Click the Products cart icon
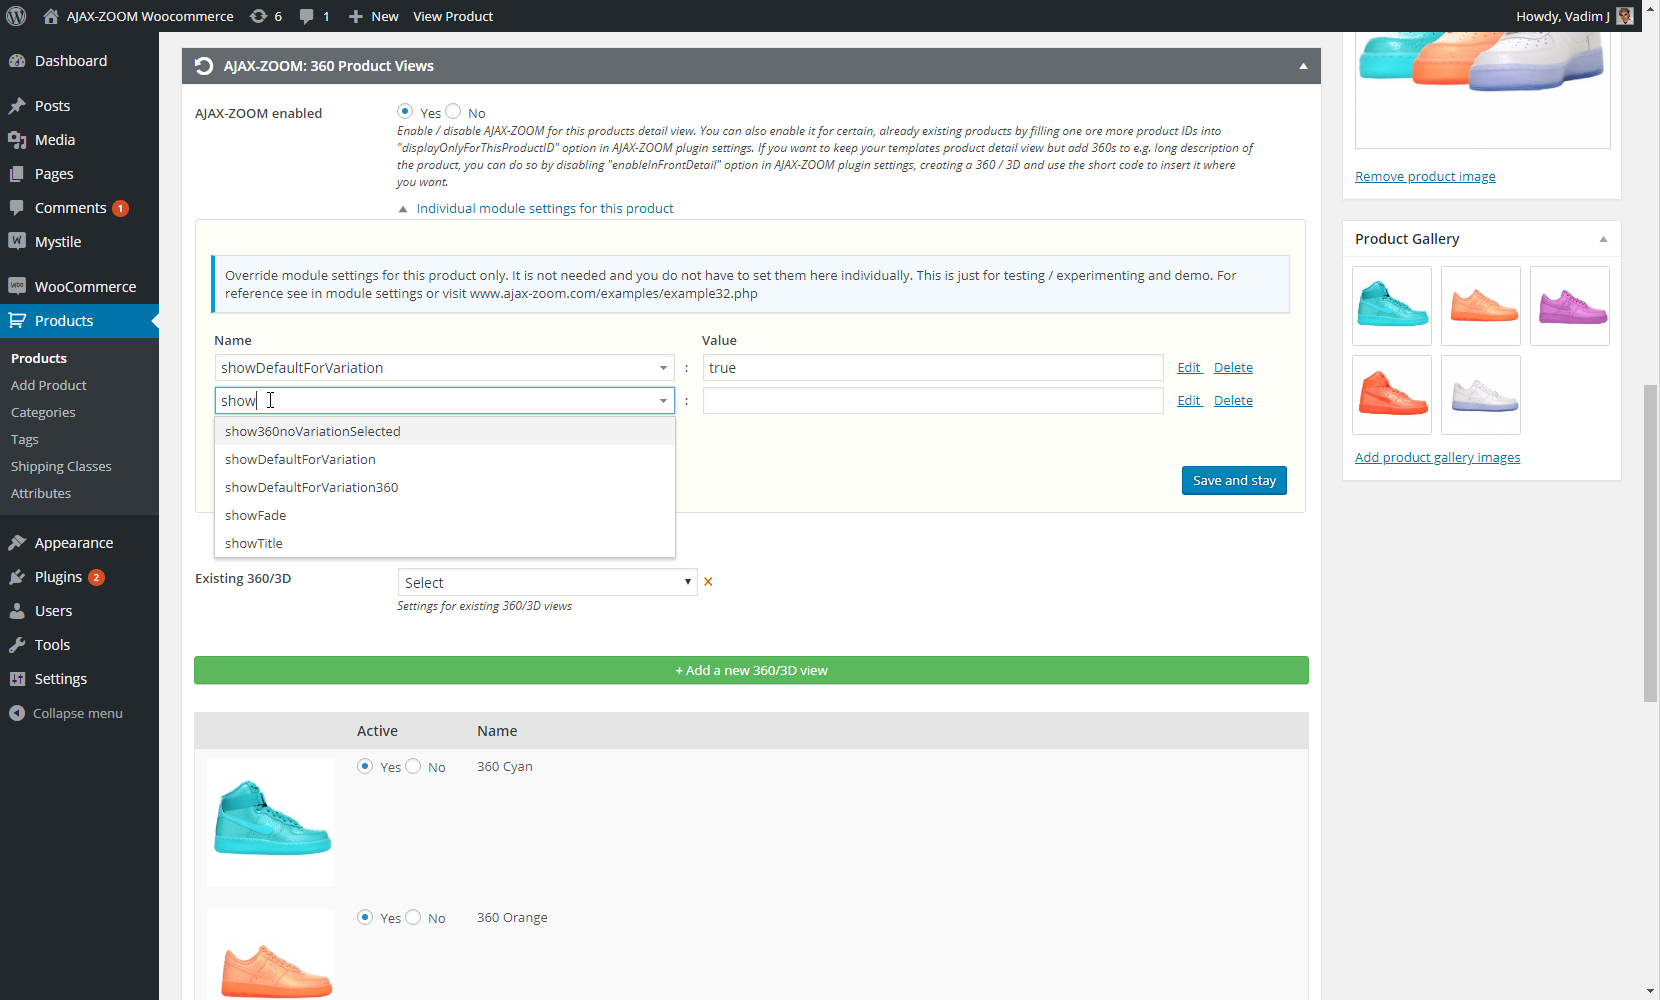Viewport: 1660px width, 1000px height. coord(17,320)
